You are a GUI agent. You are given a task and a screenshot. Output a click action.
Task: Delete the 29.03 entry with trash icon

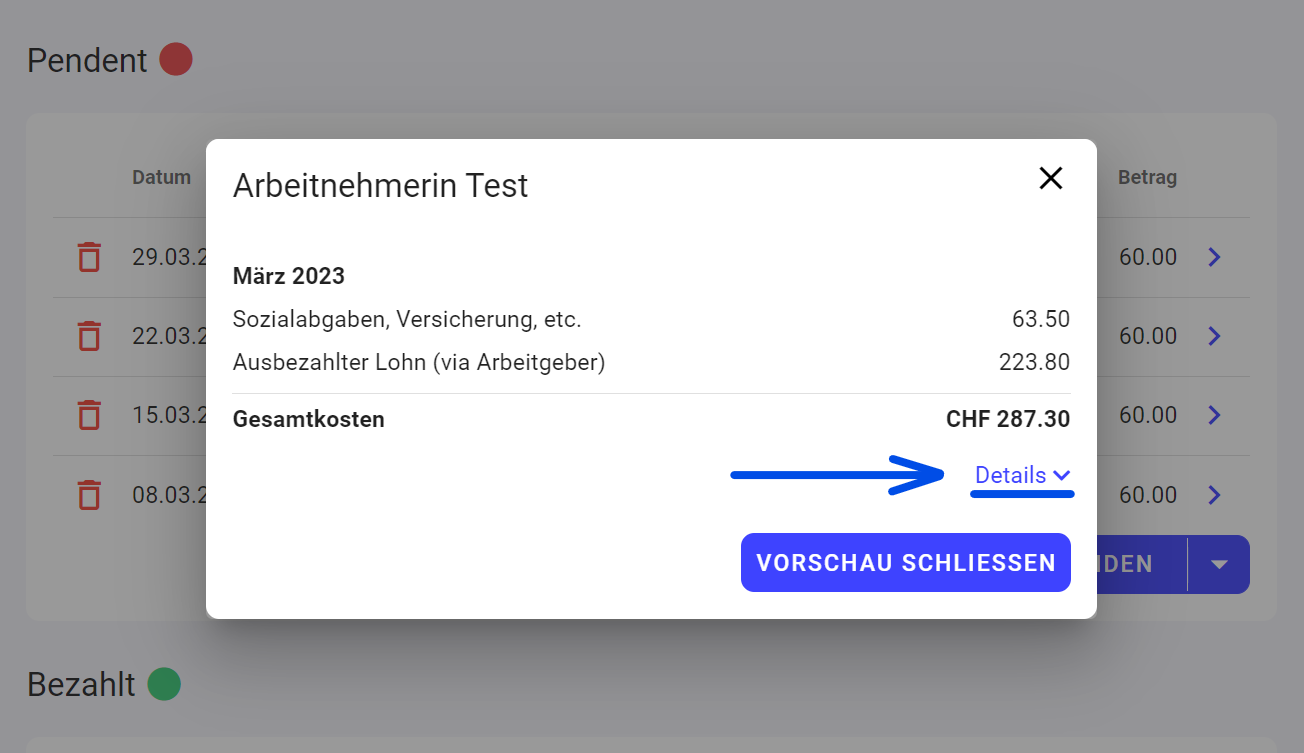click(x=90, y=257)
